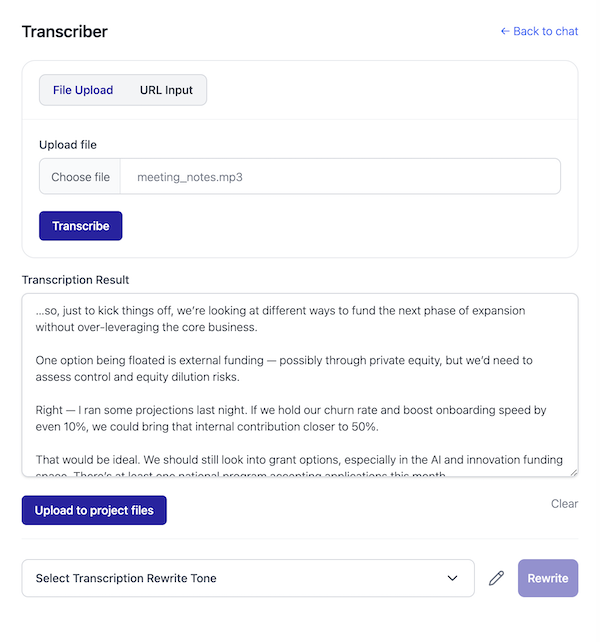Click Upload to project files button
Screen dimensions: 600x642
click(94, 510)
